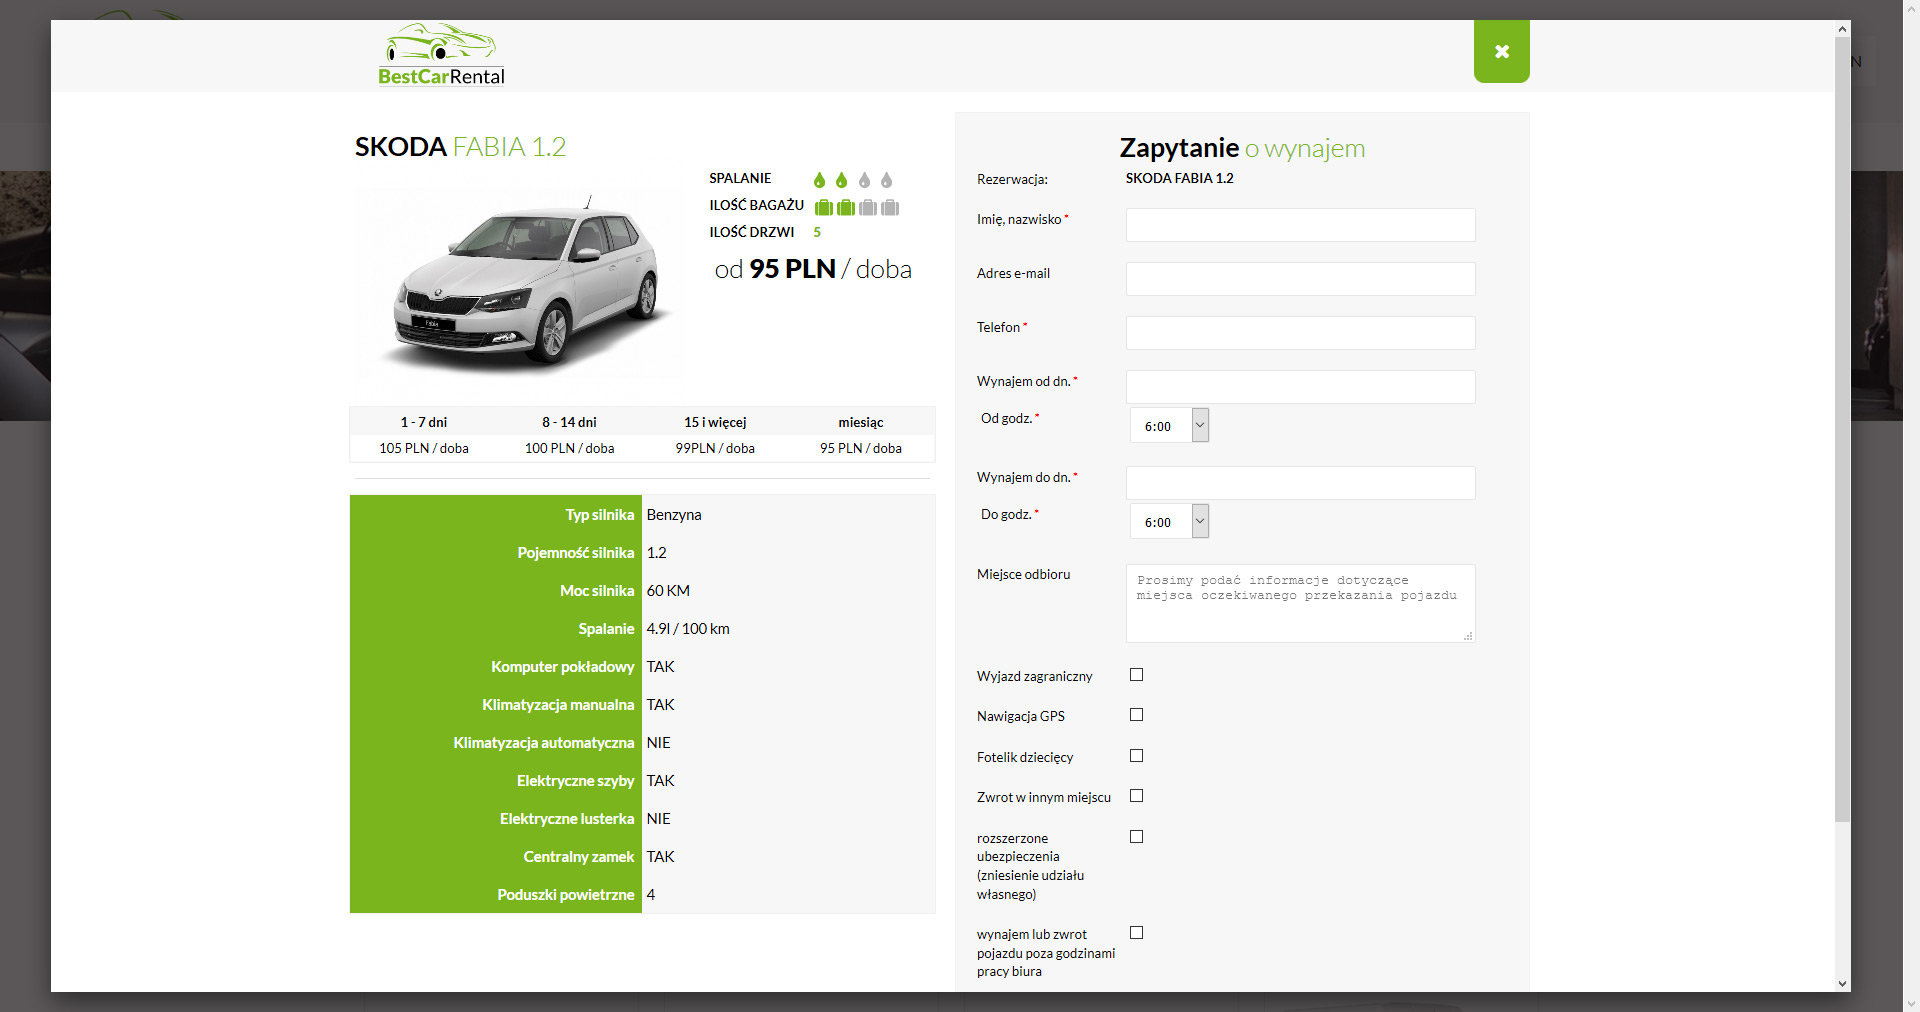Click the Miejsce odbioru text area
The image size is (1920, 1012).
point(1300,603)
